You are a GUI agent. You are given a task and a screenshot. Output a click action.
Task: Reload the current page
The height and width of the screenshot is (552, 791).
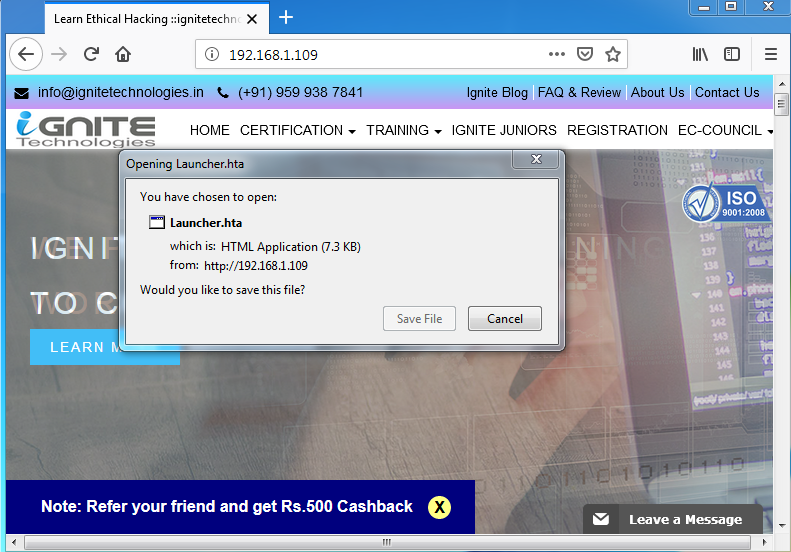coord(91,54)
